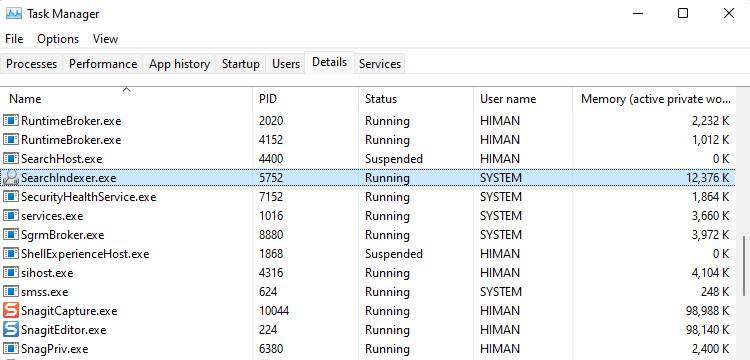
Task: Click PID 7152 cell
Action: tap(271, 197)
